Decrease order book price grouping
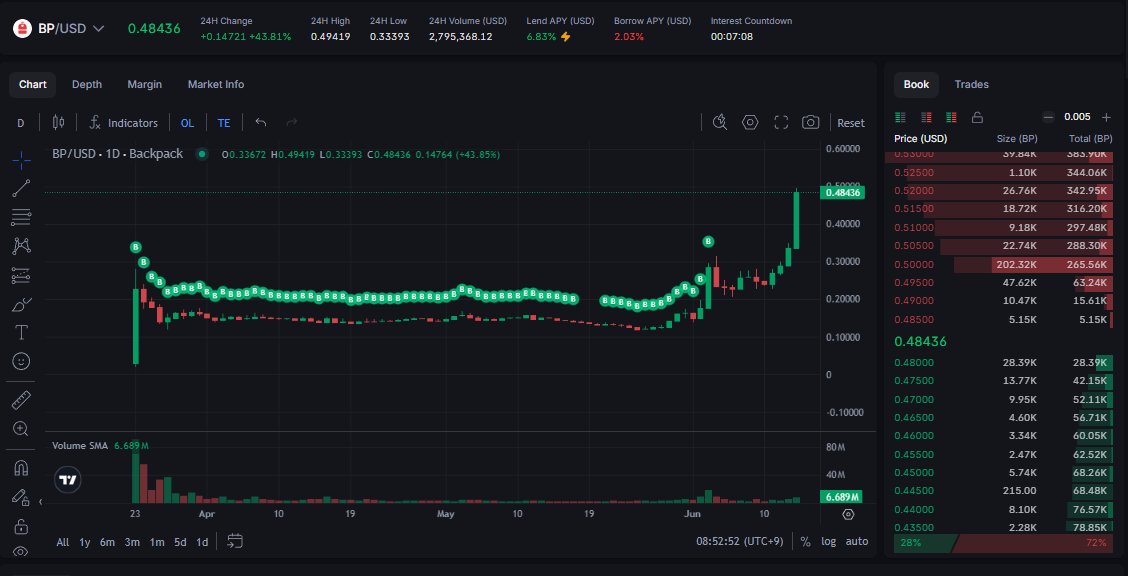 [x=1049, y=117]
